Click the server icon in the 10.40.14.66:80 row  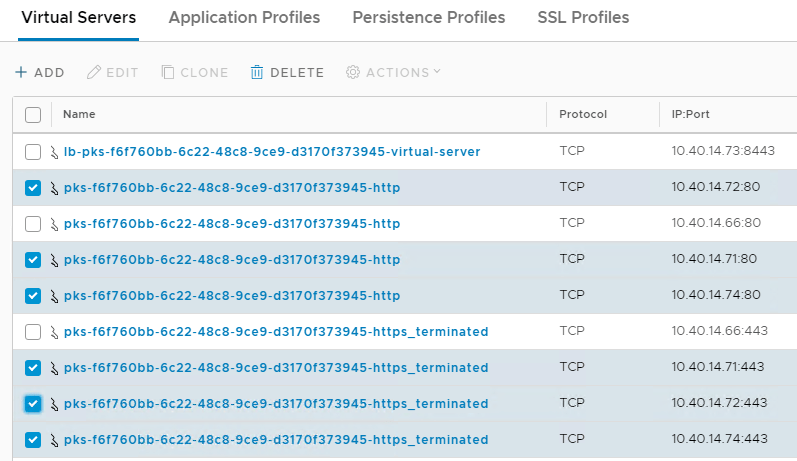(56, 224)
